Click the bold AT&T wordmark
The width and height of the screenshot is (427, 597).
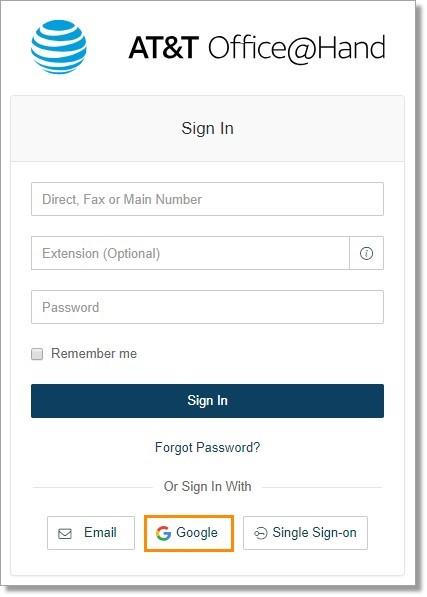click(164, 48)
